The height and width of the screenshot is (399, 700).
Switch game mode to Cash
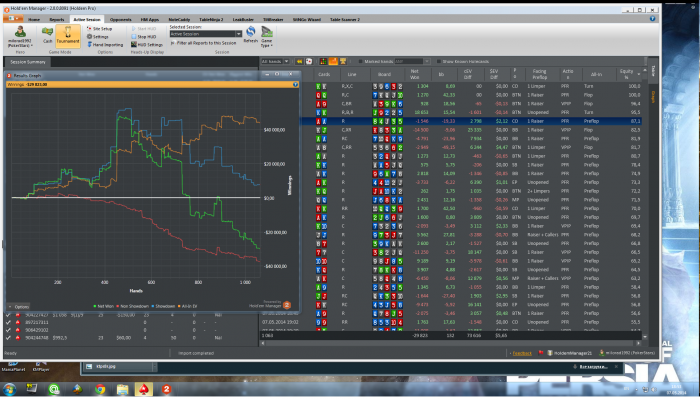[47, 35]
